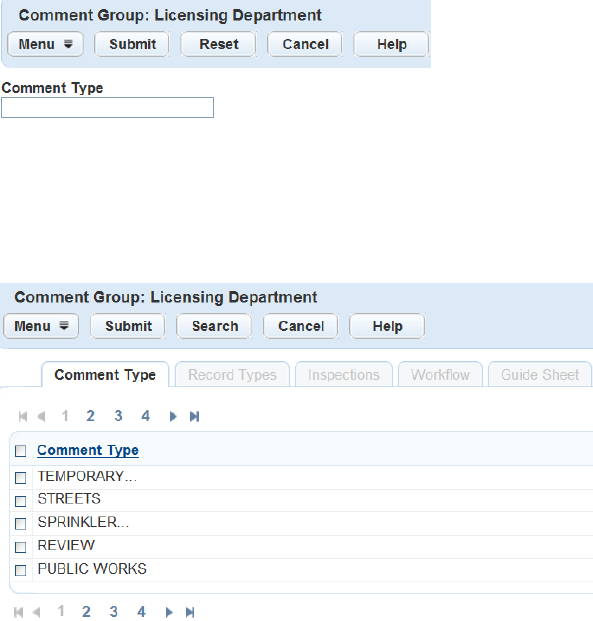This screenshot has width=593, height=621.
Task: Click the PUBLIC WORKS comment type text
Action: (92, 569)
